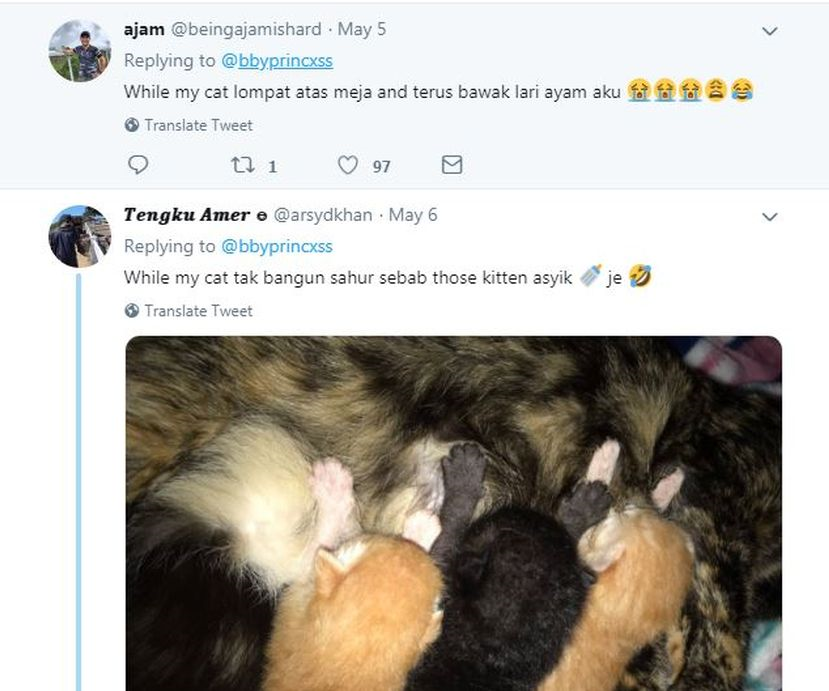Open ajam's profile avatar
This screenshot has width=829, height=691.
[80, 50]
